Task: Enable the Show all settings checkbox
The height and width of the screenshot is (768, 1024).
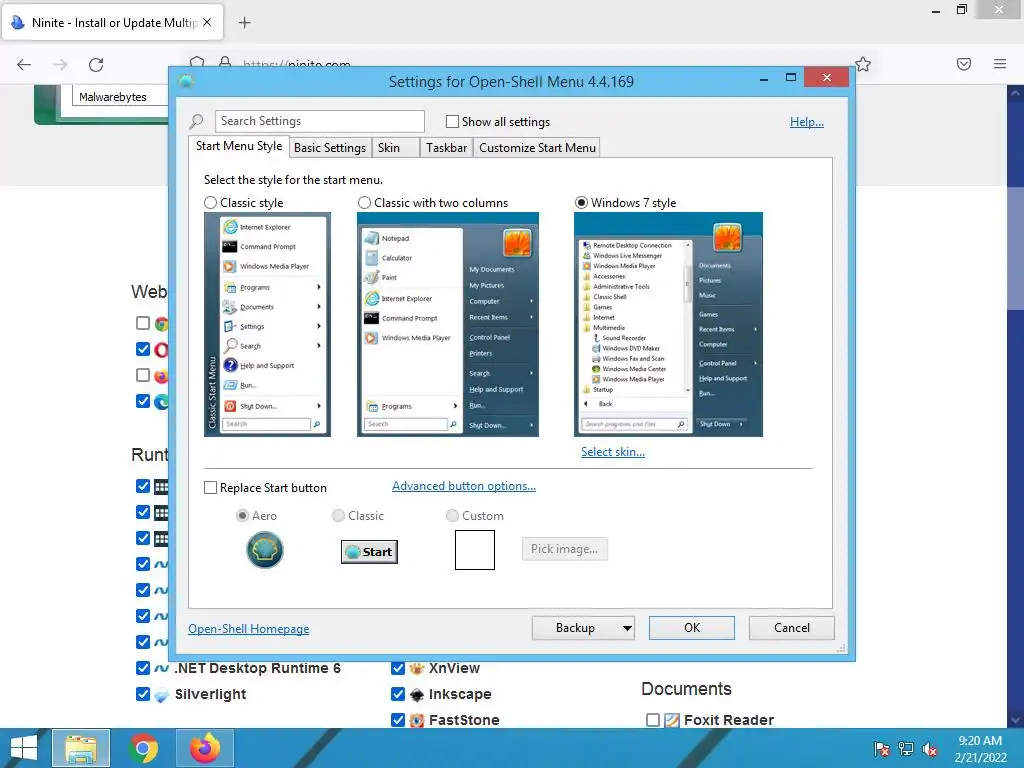Action: [x=452, y=121]
